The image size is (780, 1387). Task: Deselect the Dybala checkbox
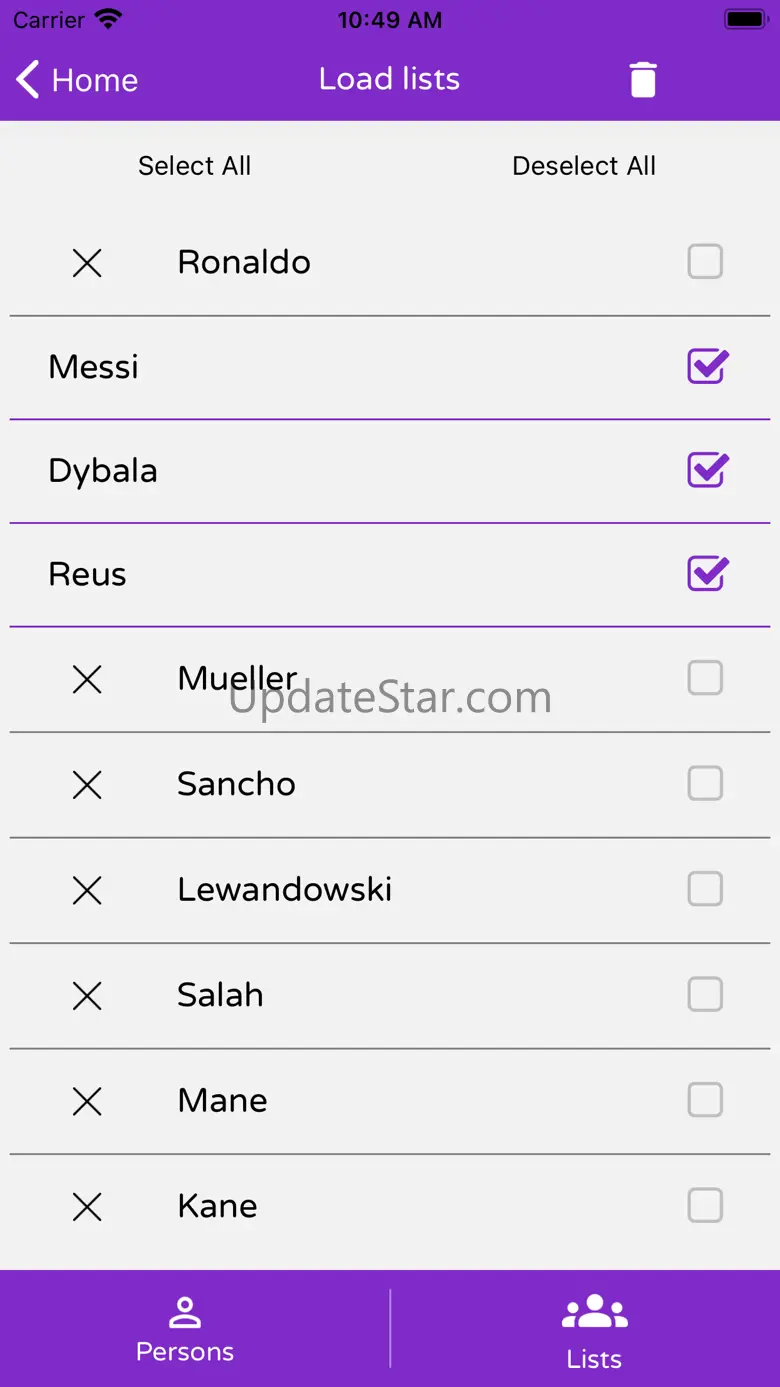707,470
